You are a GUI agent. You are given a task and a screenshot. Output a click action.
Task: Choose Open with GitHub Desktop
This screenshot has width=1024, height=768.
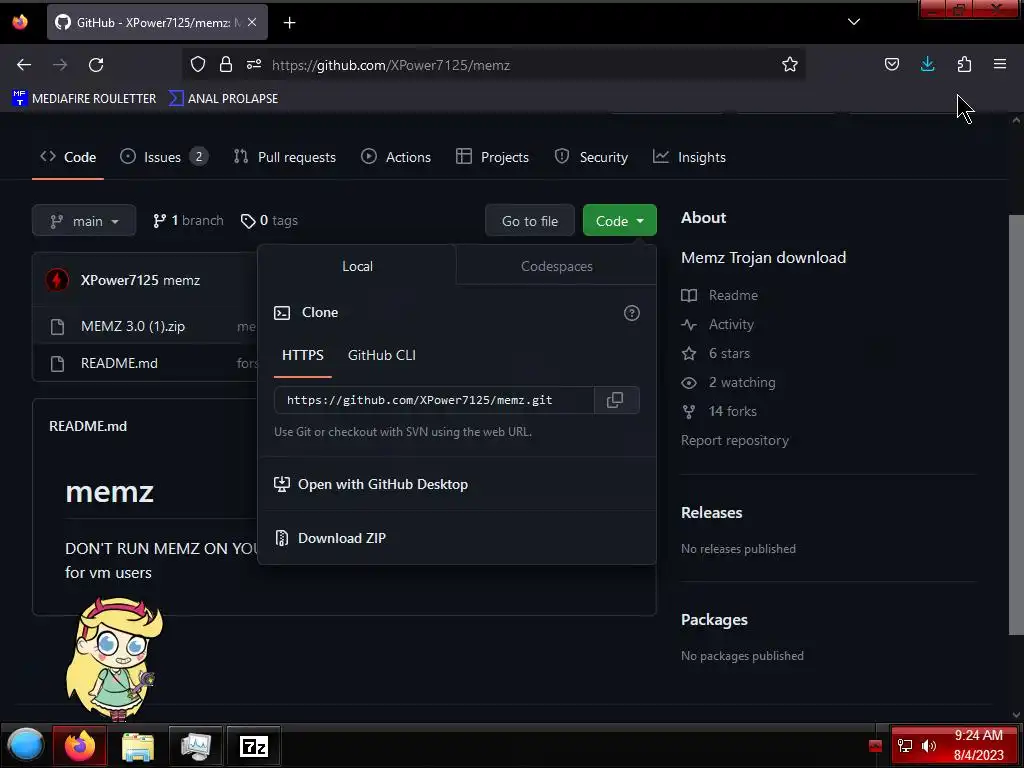(x=371, y=485)
